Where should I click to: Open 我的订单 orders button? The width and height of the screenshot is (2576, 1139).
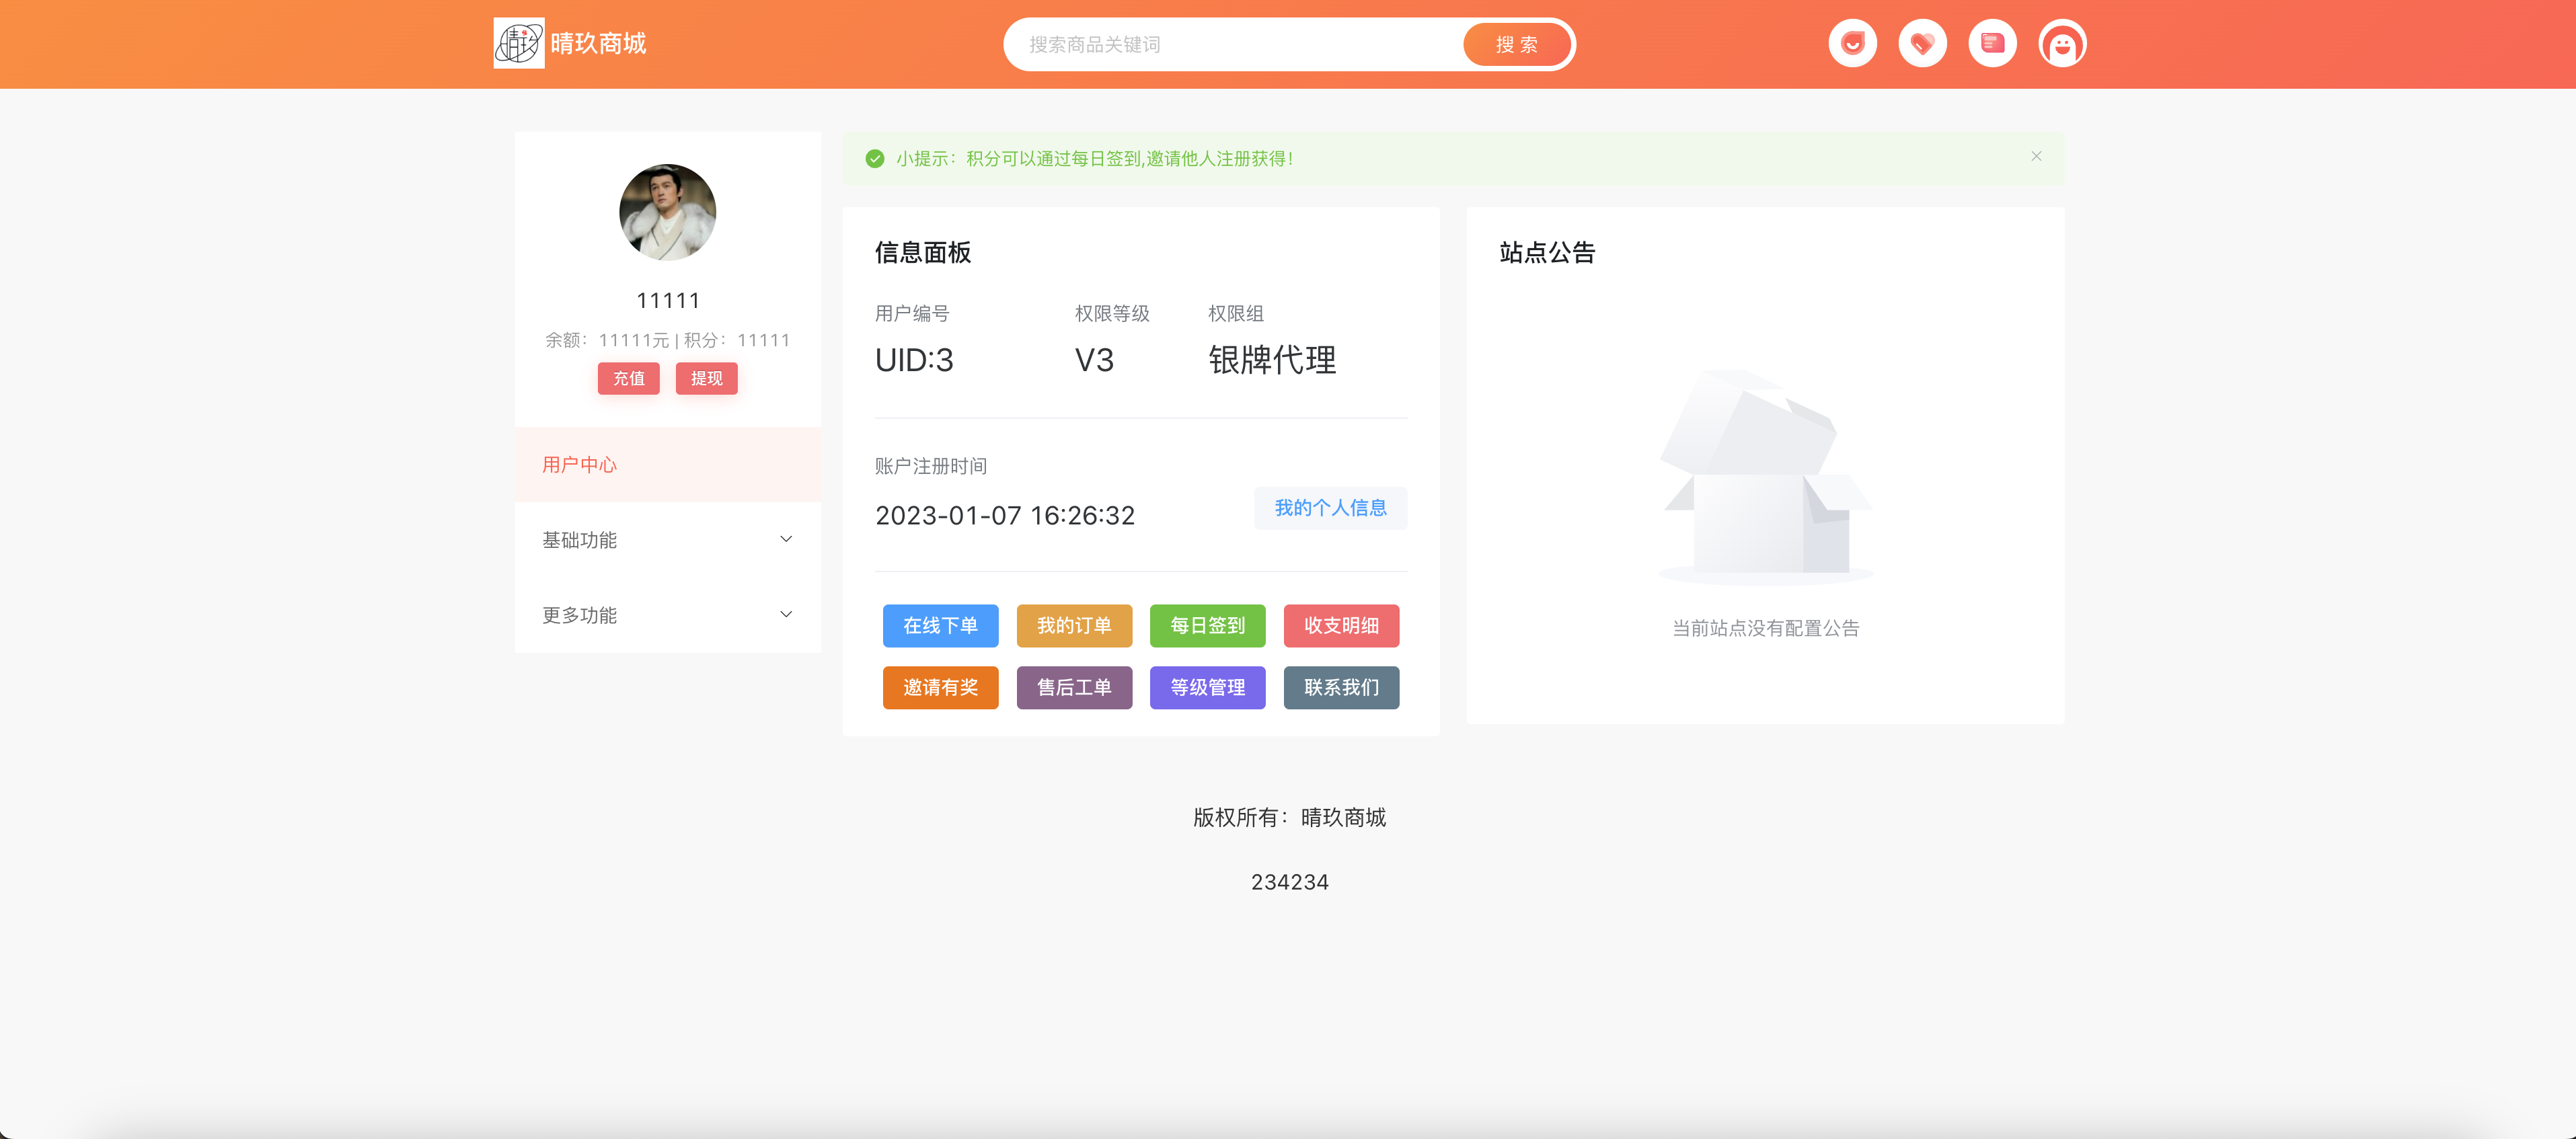point(1074,626)
